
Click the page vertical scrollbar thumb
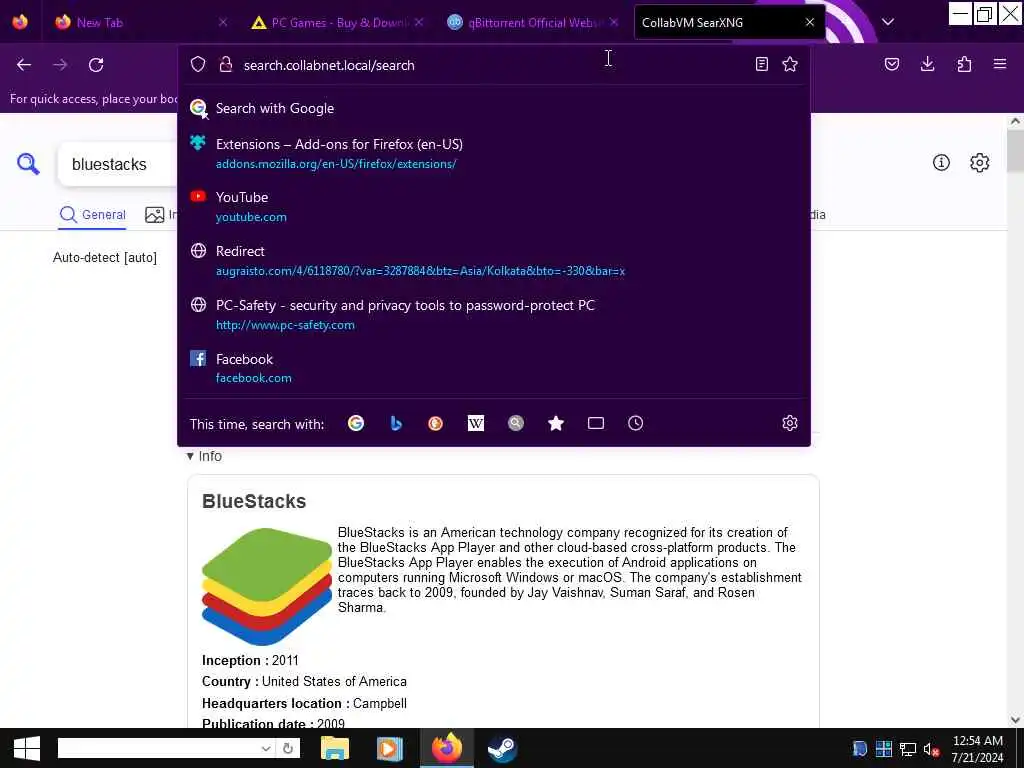tap(1015, 151)
